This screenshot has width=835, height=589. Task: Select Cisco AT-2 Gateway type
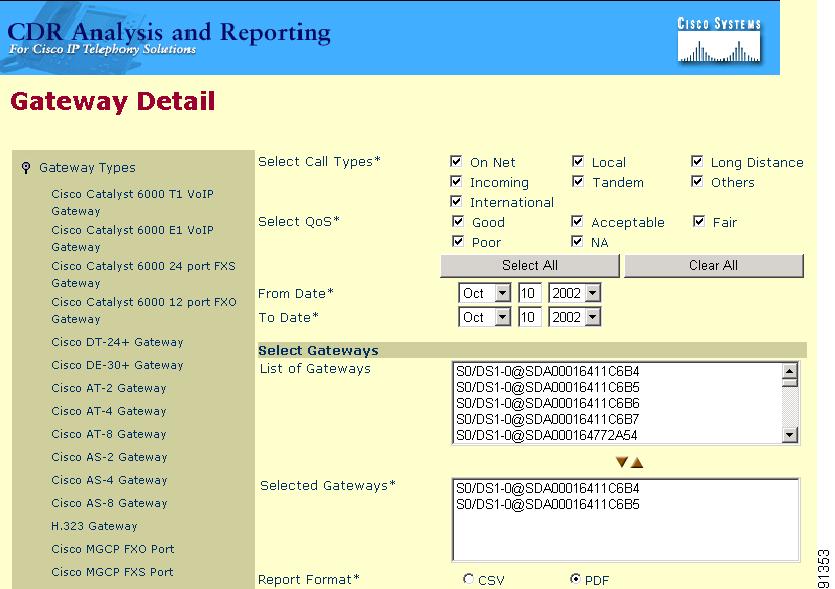[109, 388]
